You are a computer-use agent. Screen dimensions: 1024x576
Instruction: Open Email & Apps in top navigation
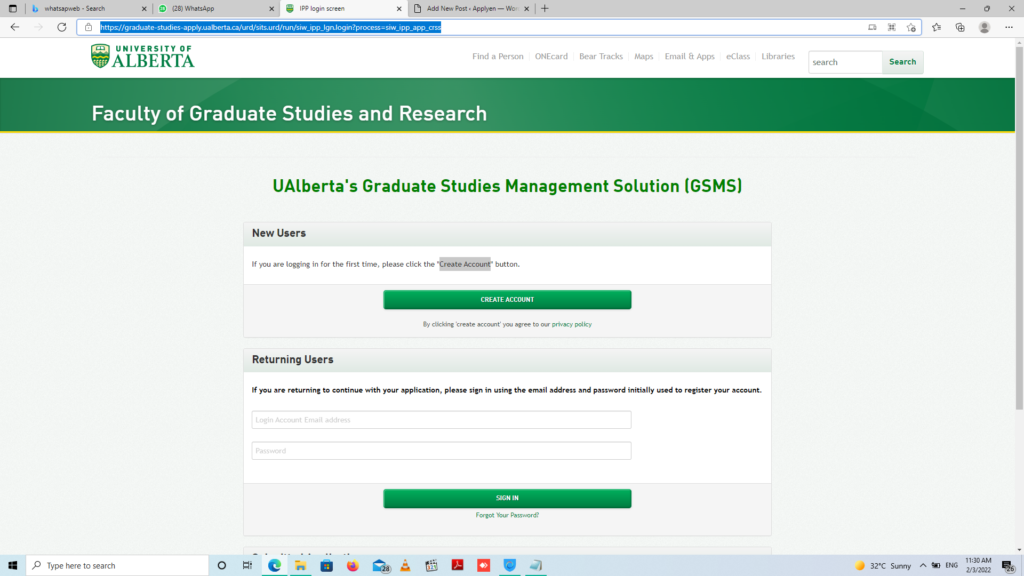[x=690, y=57]
